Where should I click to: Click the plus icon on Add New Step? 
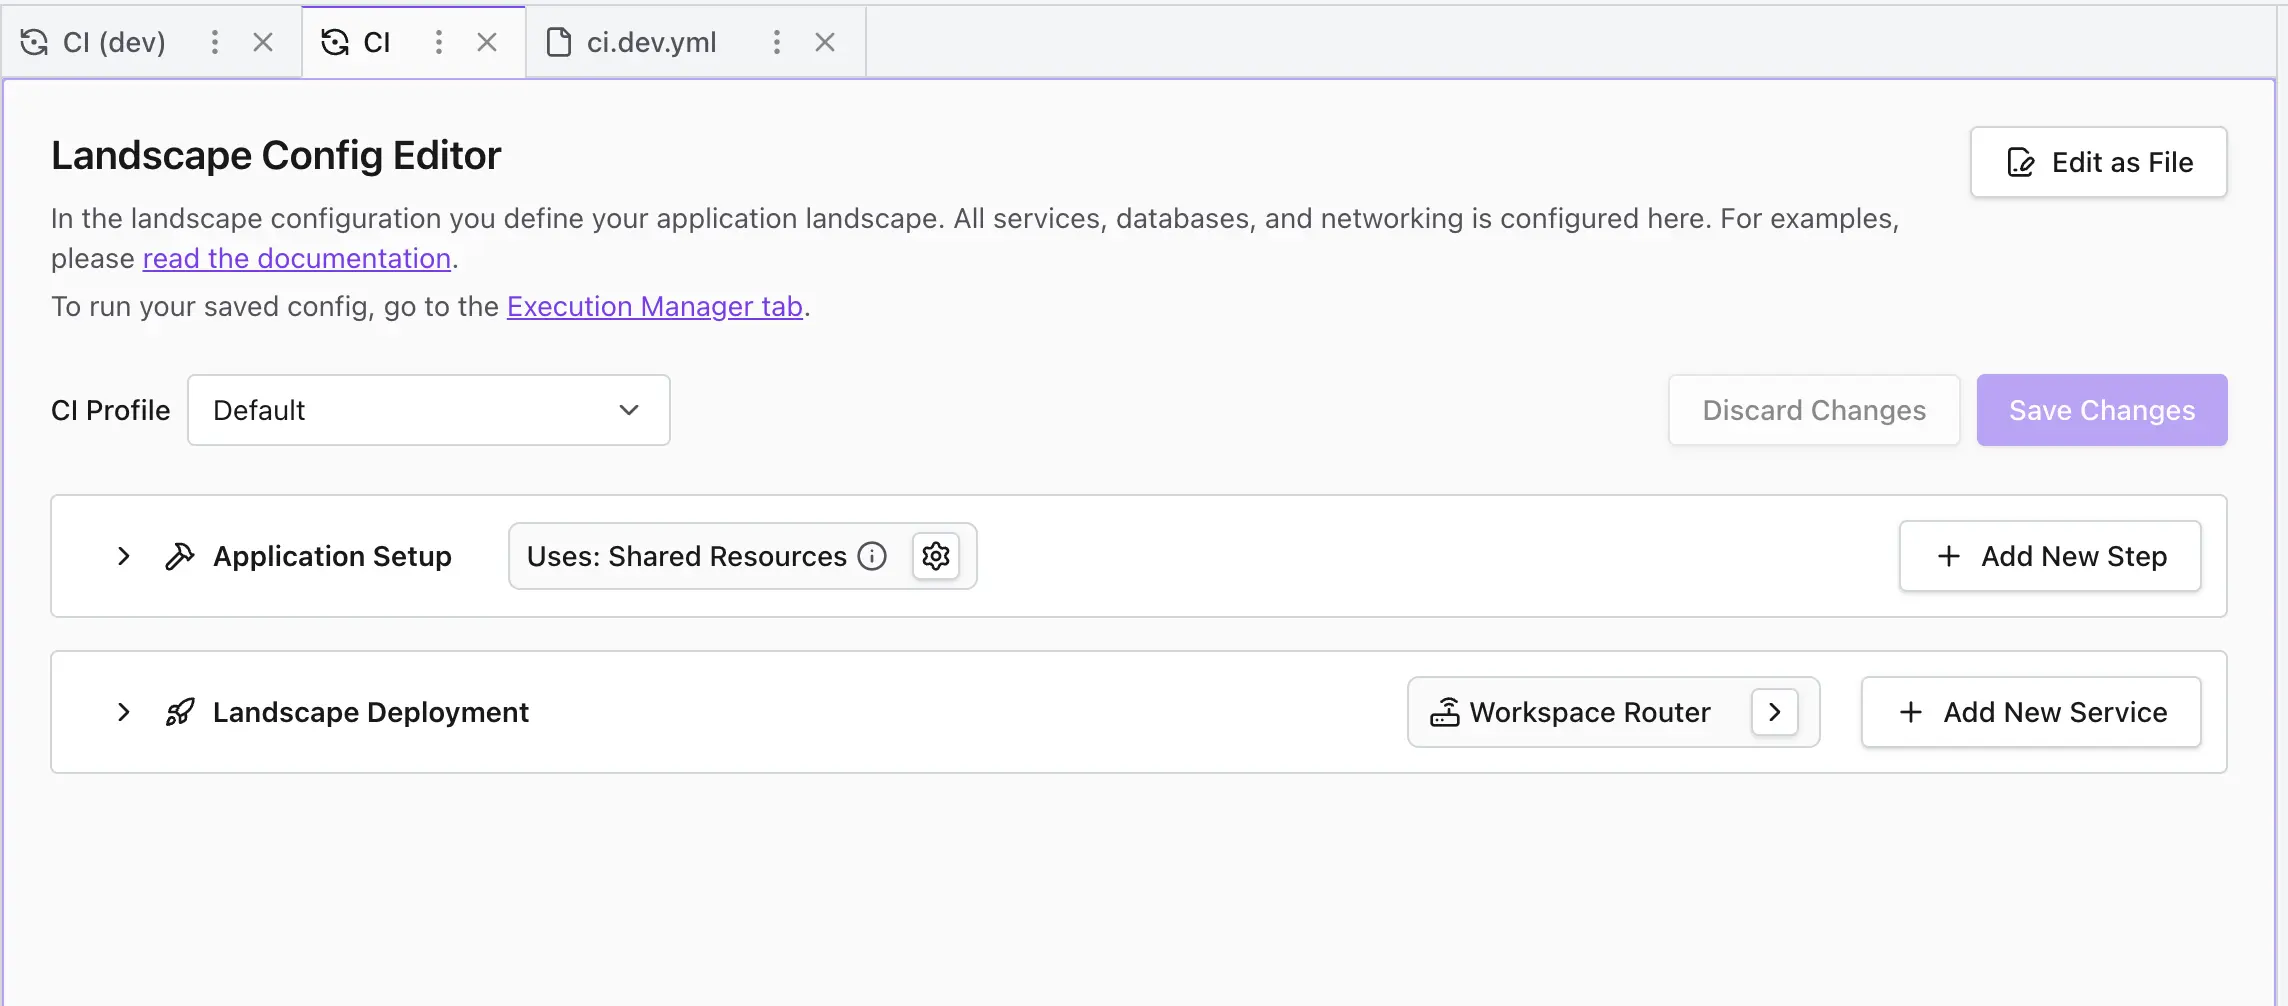pyautogui.click(x=1949, y=556)
